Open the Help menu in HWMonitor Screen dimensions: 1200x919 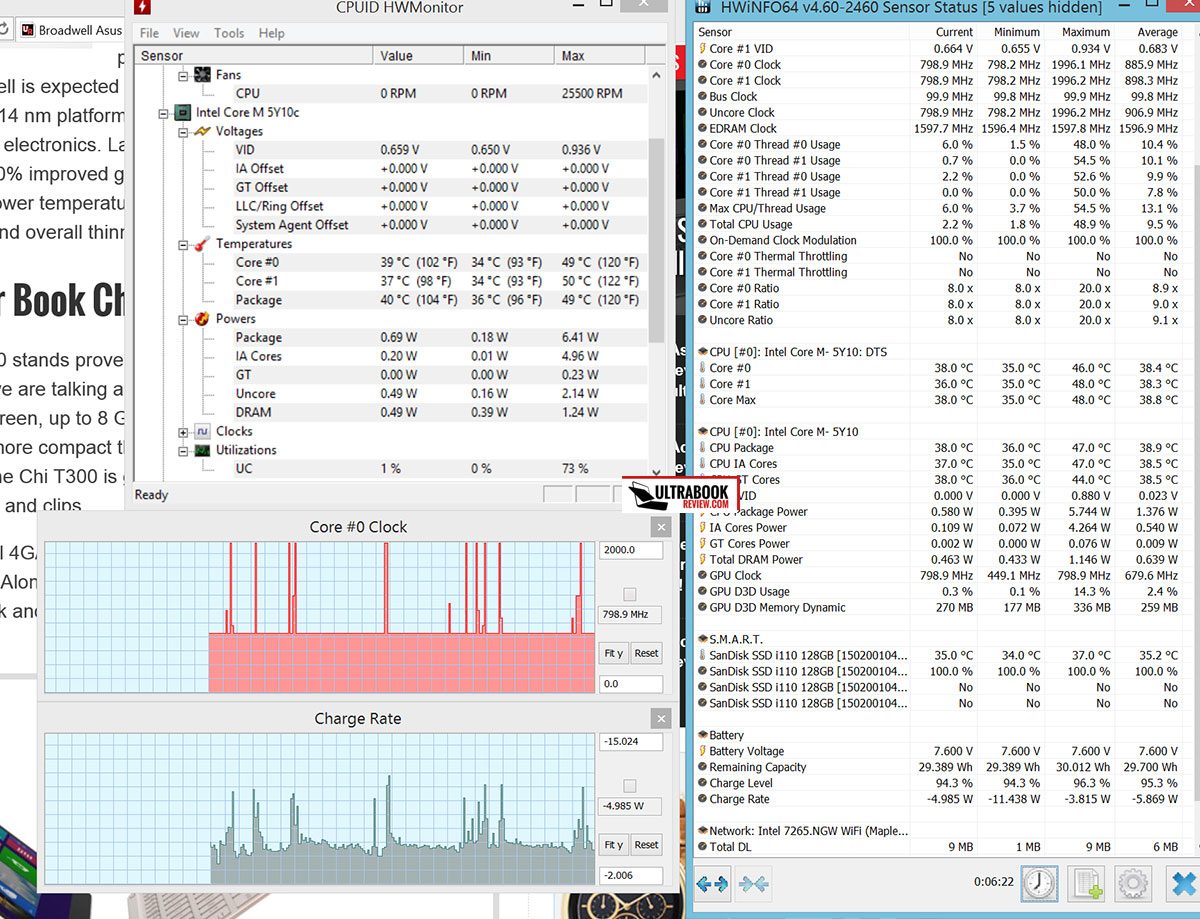point(272,33)
